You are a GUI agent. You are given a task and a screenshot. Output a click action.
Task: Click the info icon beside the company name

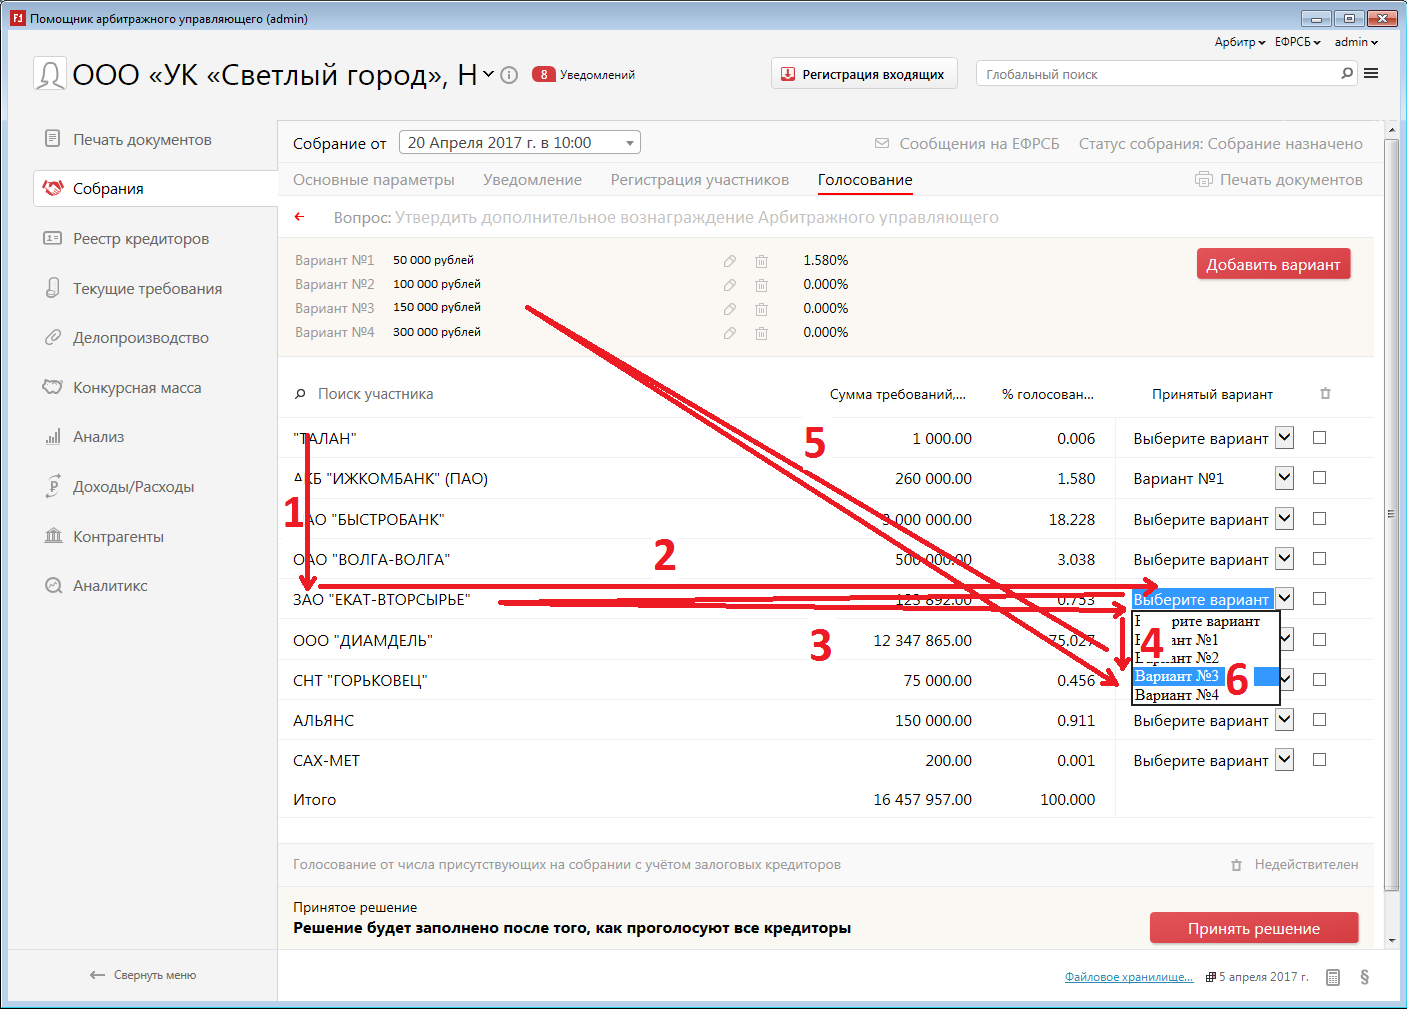pos(509,75)
